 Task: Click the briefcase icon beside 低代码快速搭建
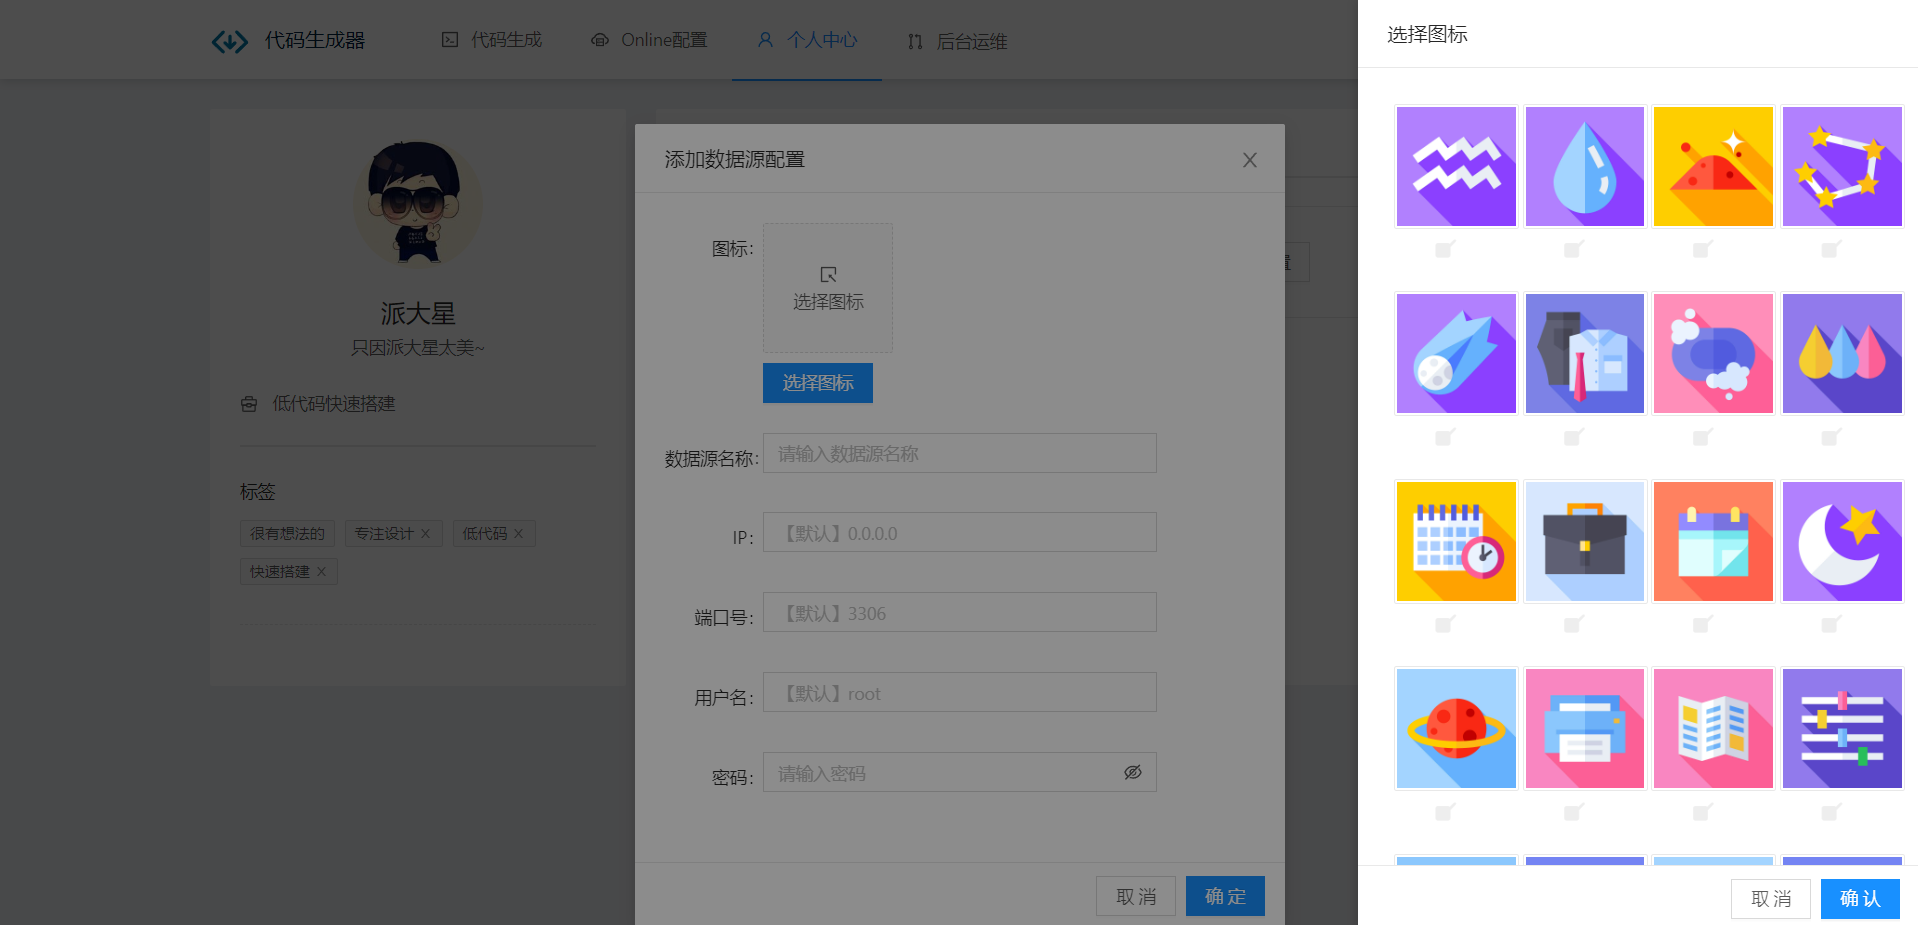click(x=249, y=404)
